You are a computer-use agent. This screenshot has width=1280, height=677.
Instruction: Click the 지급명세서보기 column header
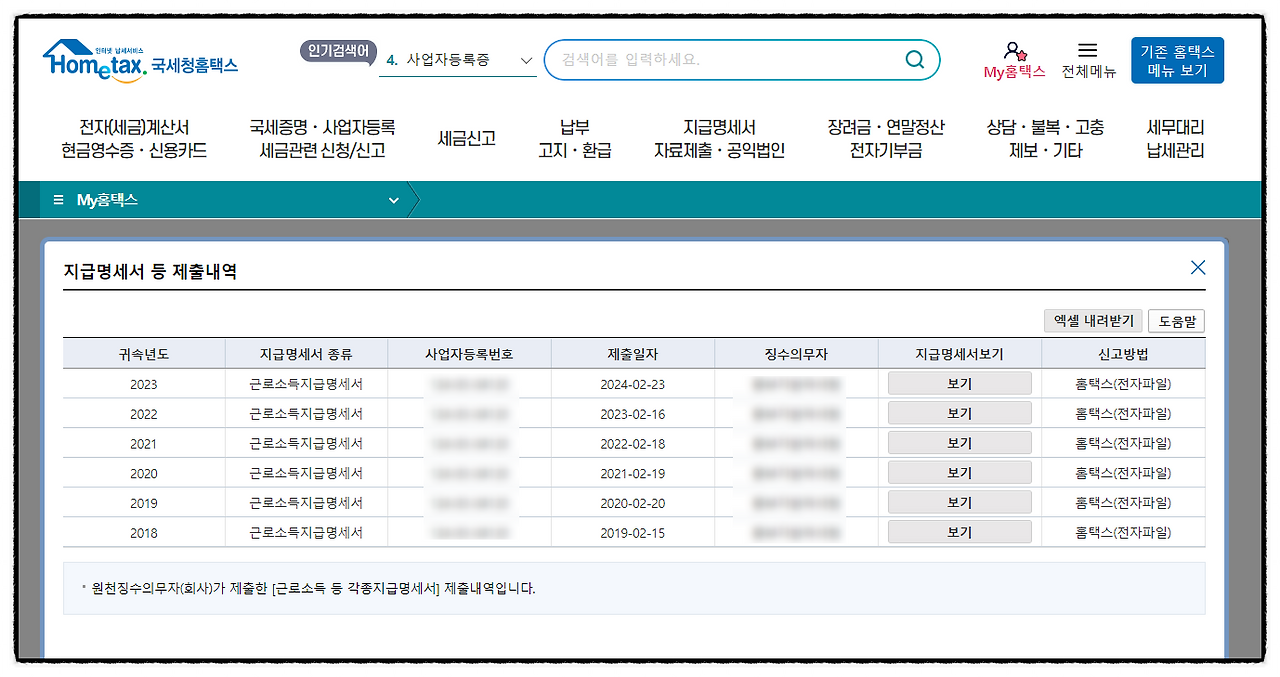pos(960,354)
